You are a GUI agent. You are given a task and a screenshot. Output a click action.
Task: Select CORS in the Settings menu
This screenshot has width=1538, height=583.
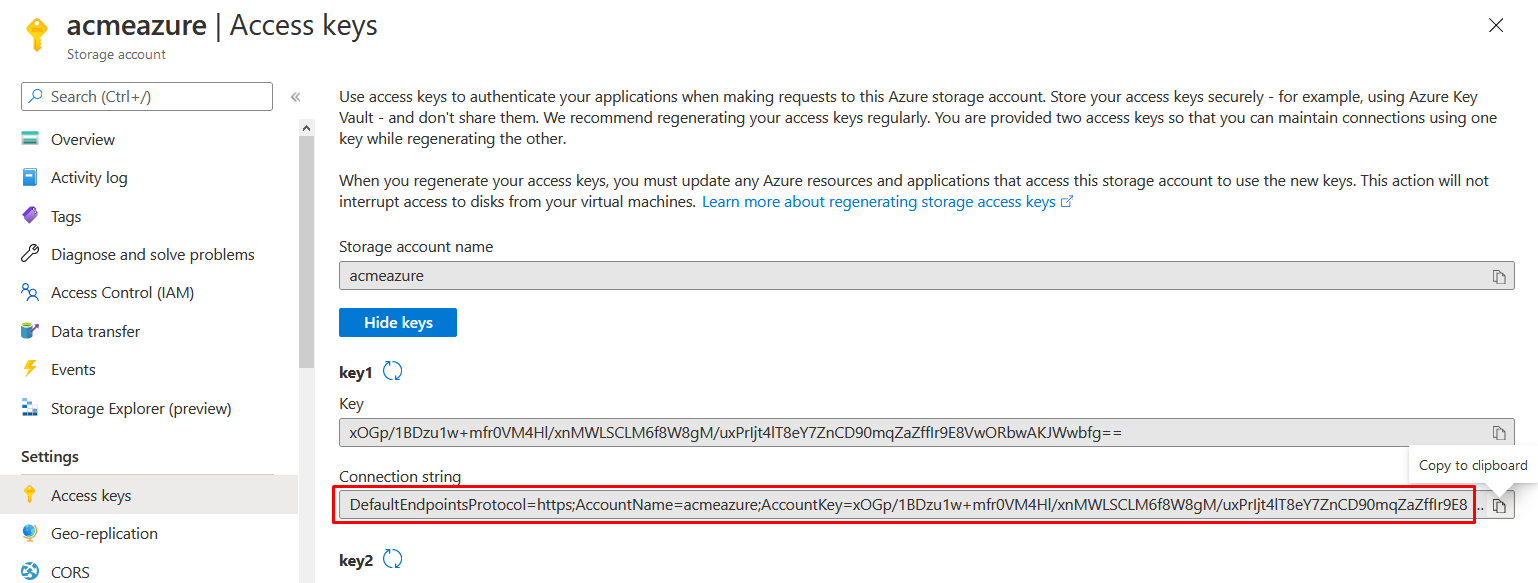tap(70, 572)
